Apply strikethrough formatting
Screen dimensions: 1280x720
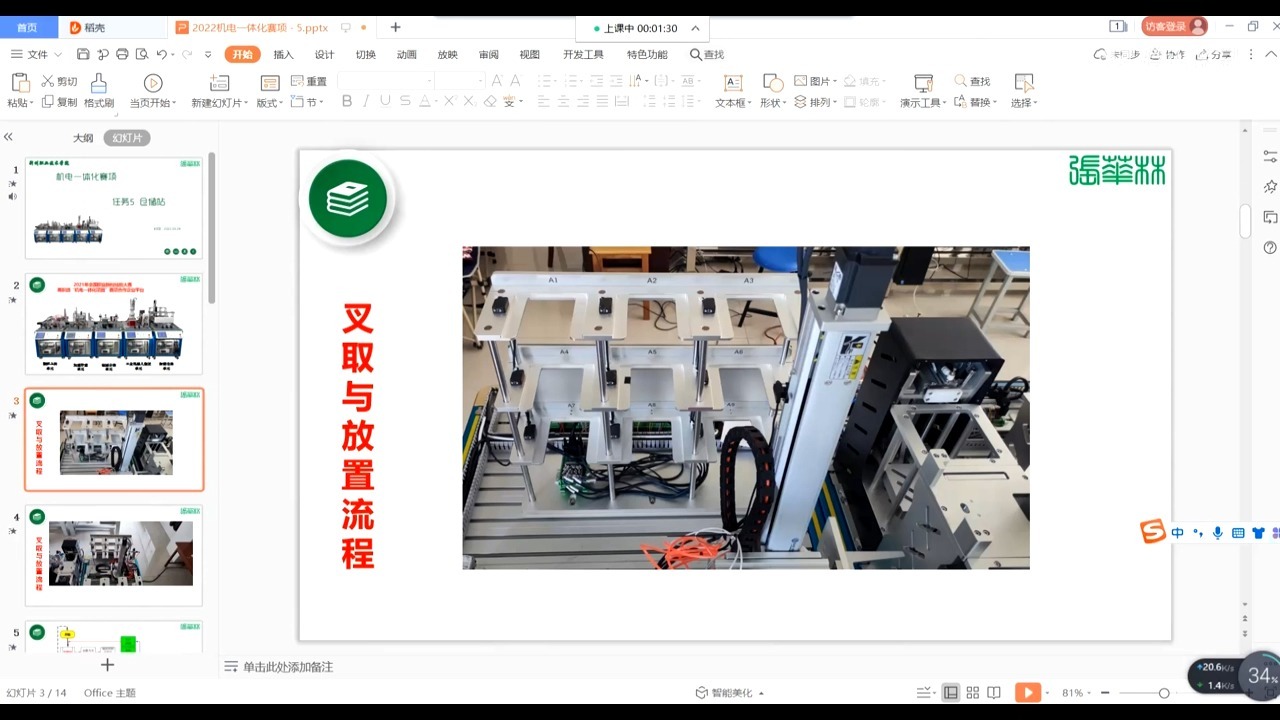(x=405, y=101)
